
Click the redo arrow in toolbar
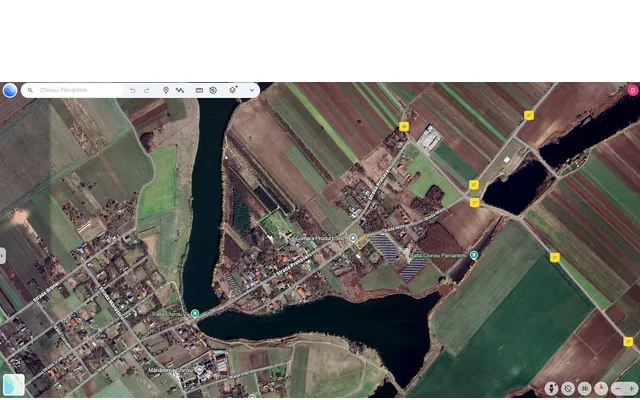click(147, 90)
